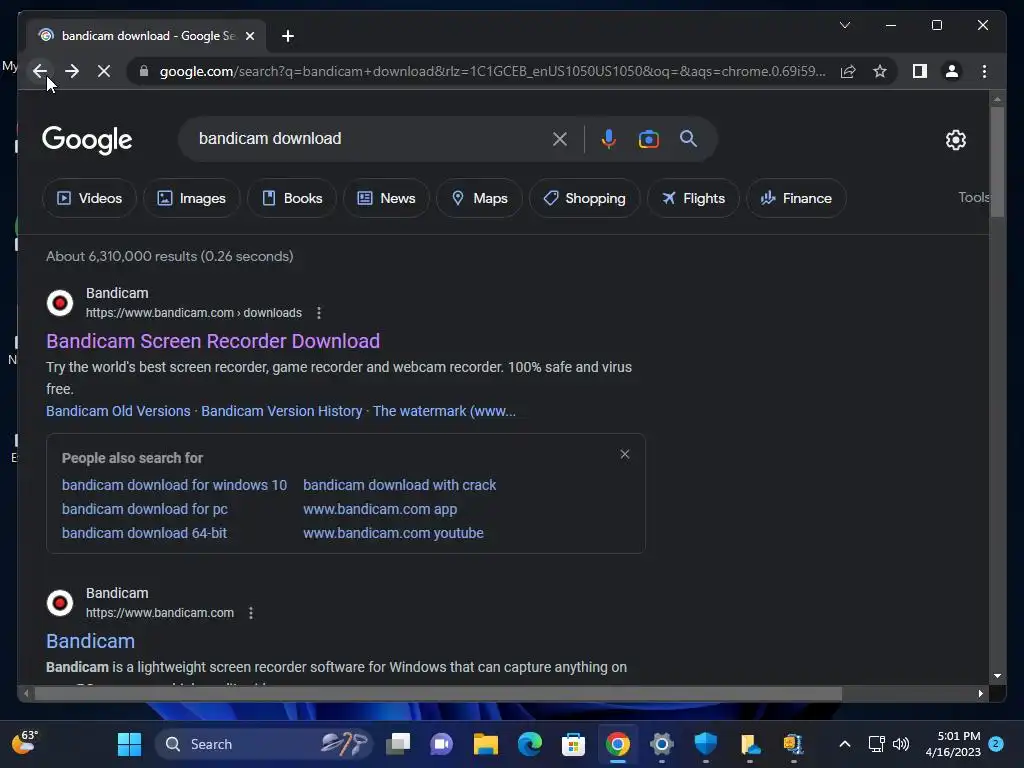1024x768 pixels.
Task: Search by image with the camera icon
Action: pyautogui.click(x=648, y=138)
